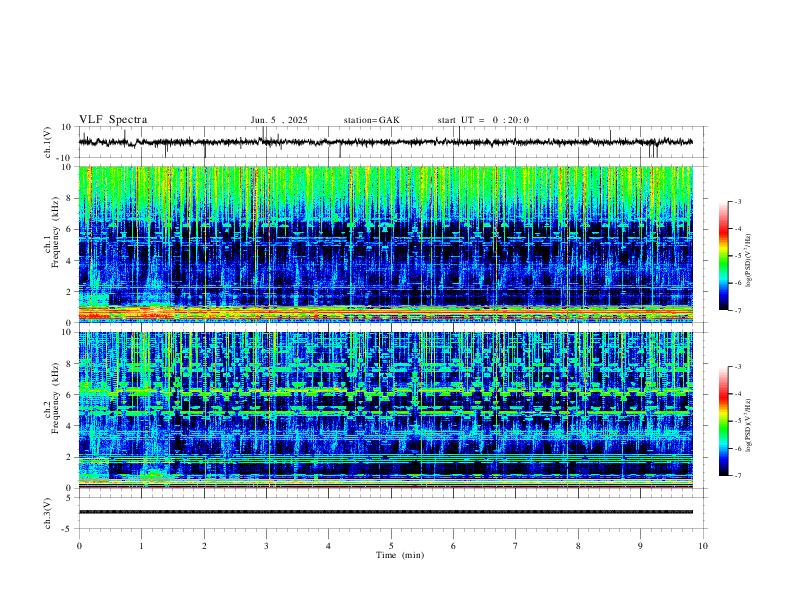Click the ch.3 voltage trace band
The height and width of the screenshot is (612, 792).
pos(386,512)
